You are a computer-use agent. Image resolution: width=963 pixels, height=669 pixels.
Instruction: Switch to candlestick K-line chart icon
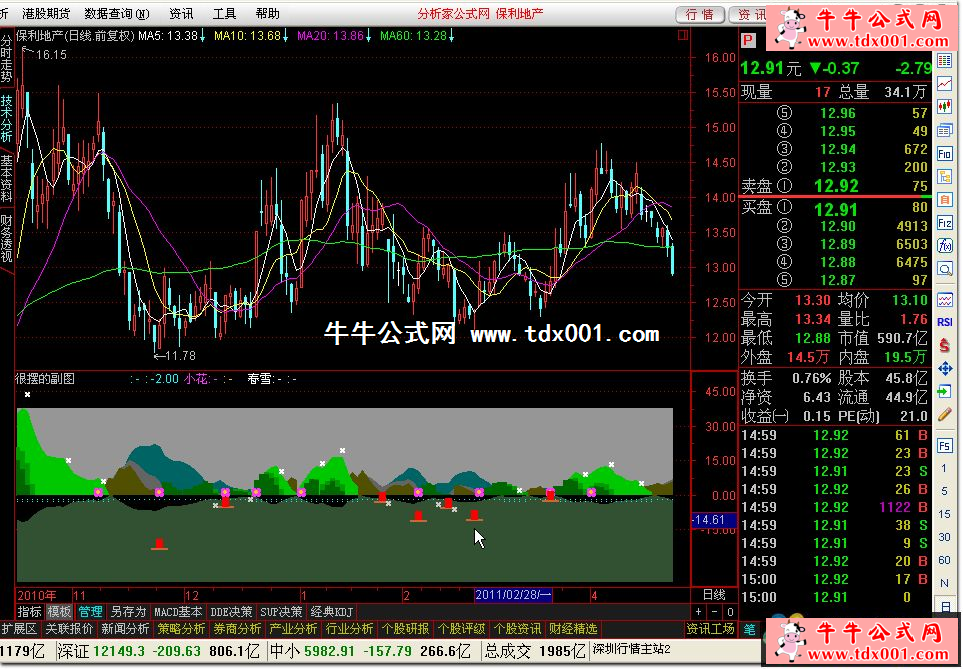pyautogui.click(x=945, y=107)
